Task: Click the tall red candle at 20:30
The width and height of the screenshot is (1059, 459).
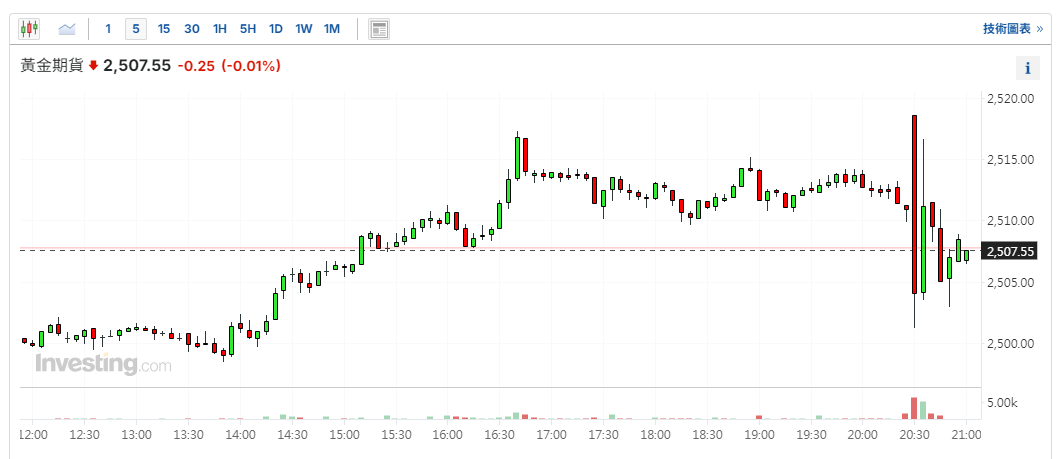Action: click(914, 205)
